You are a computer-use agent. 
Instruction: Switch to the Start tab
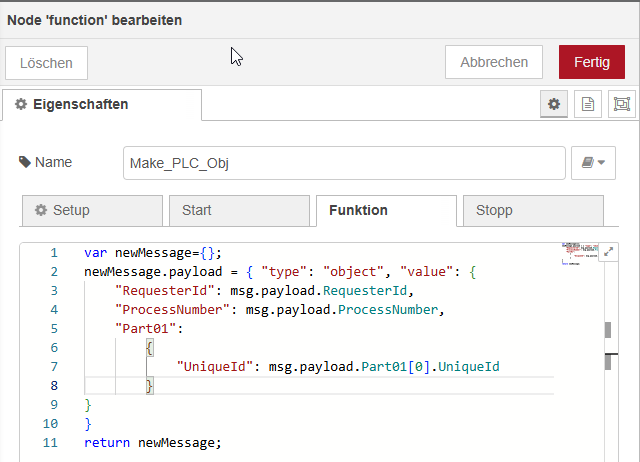pos(238,210)
